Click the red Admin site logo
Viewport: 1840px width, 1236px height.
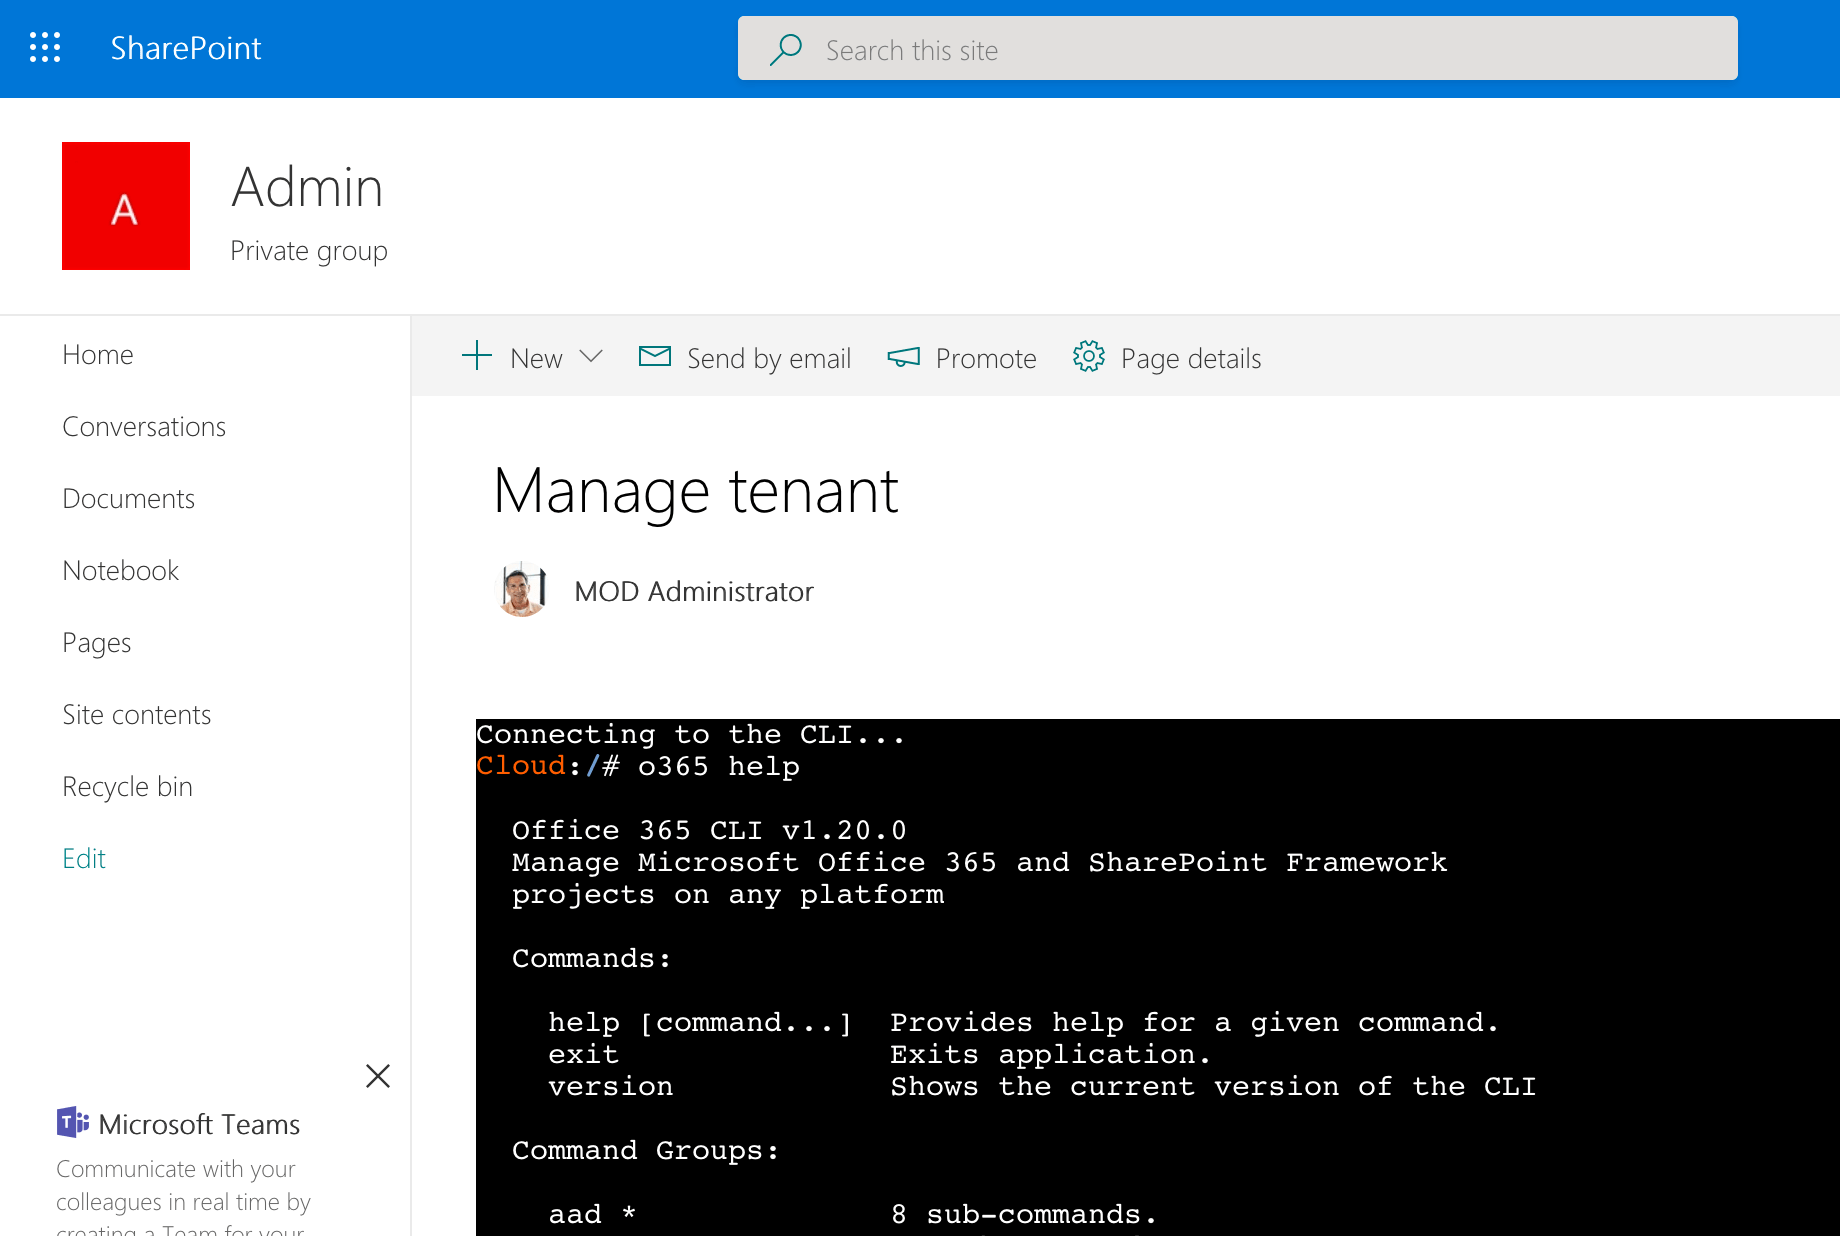pos(126,206)
